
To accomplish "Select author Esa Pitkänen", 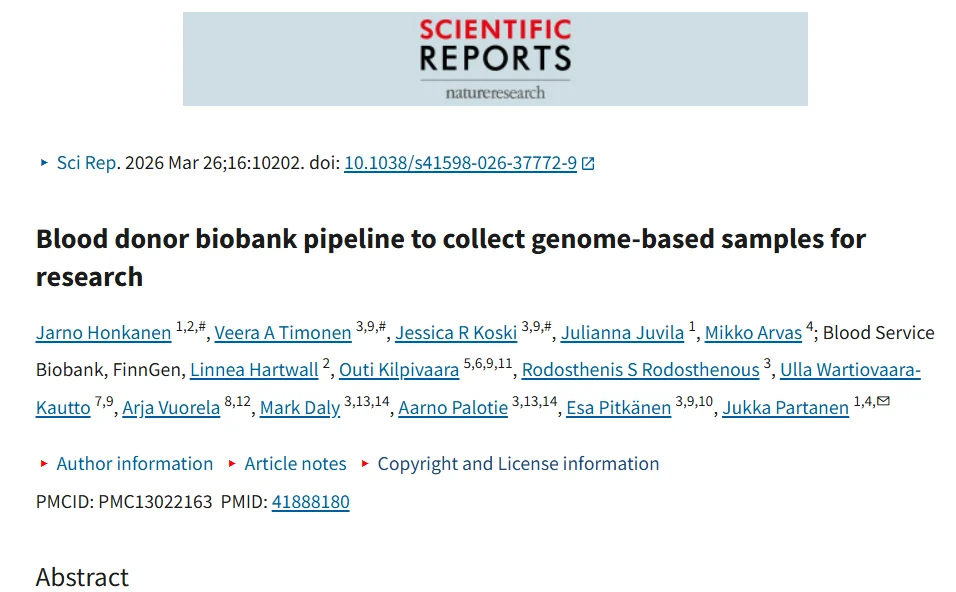I will (x=618, y=408).
